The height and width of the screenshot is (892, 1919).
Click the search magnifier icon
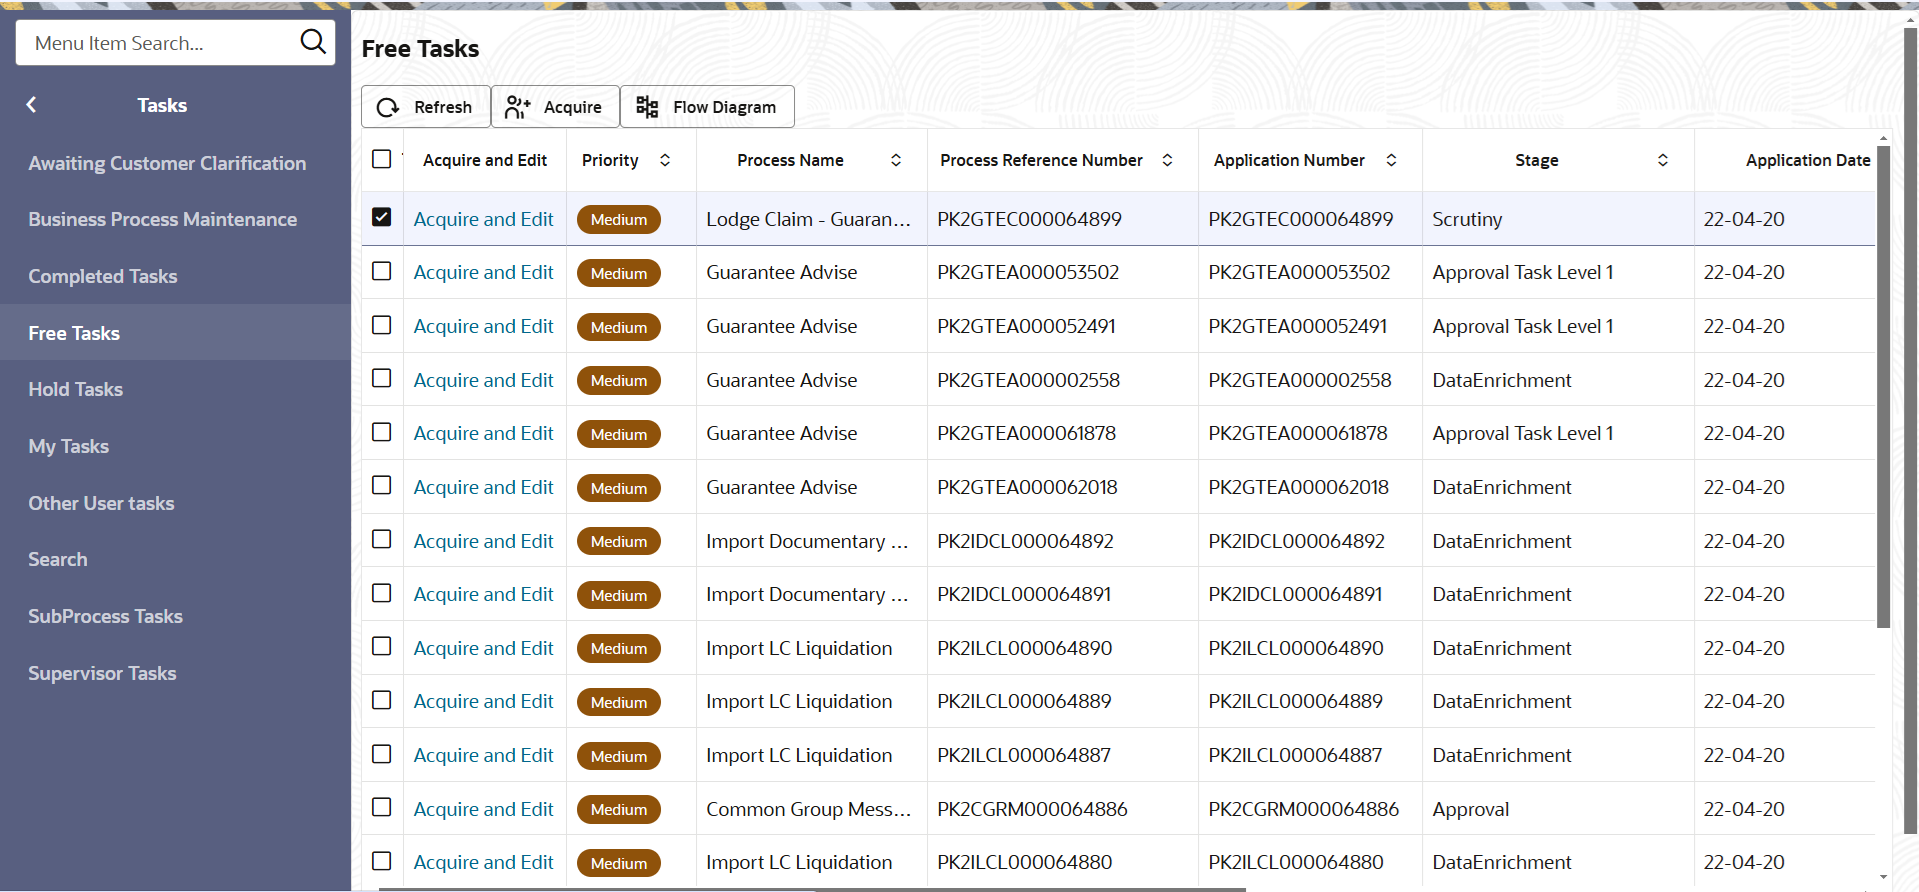(312, 42)
